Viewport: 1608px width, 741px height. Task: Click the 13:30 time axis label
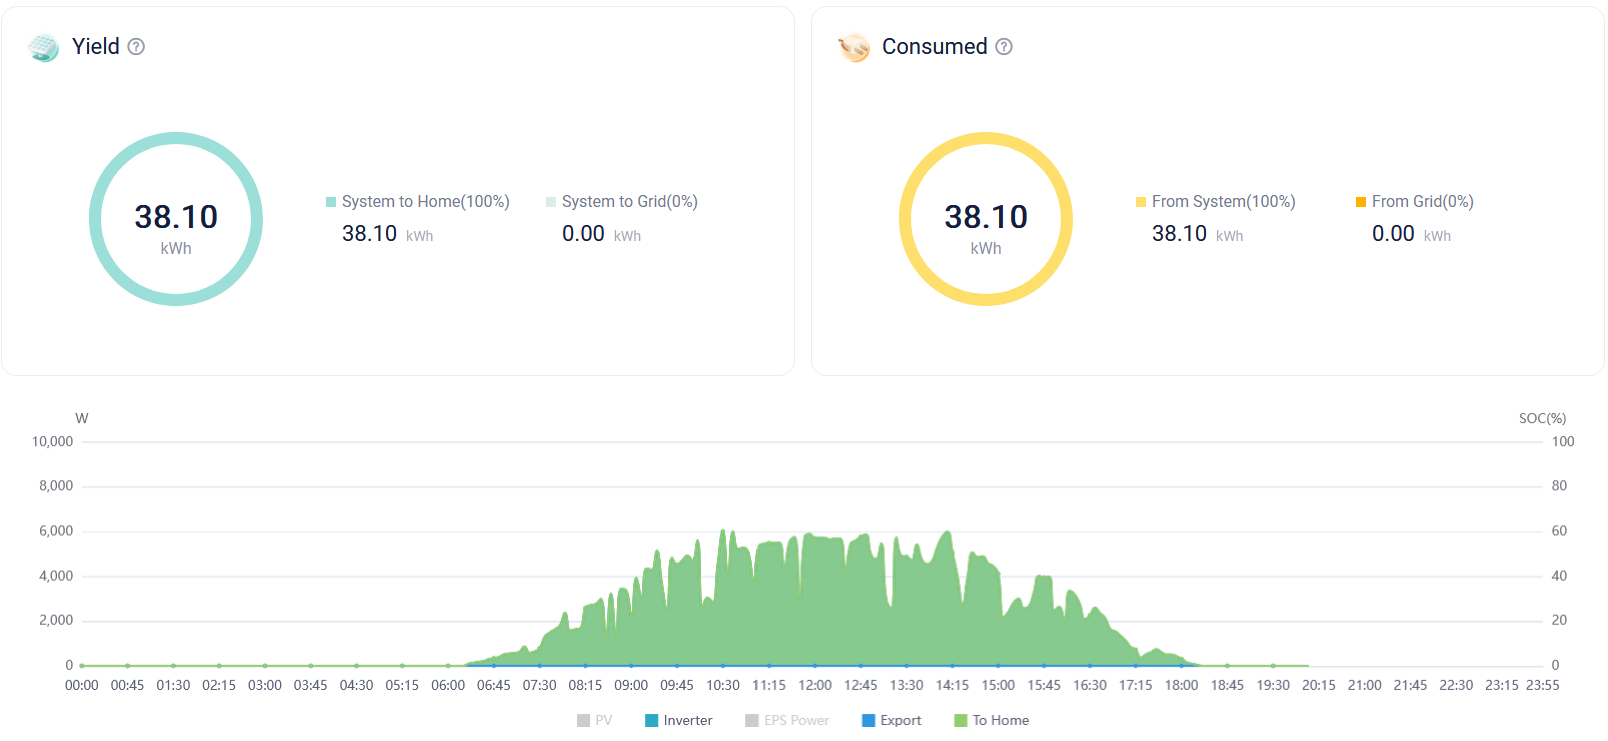(x=907, y=685)
